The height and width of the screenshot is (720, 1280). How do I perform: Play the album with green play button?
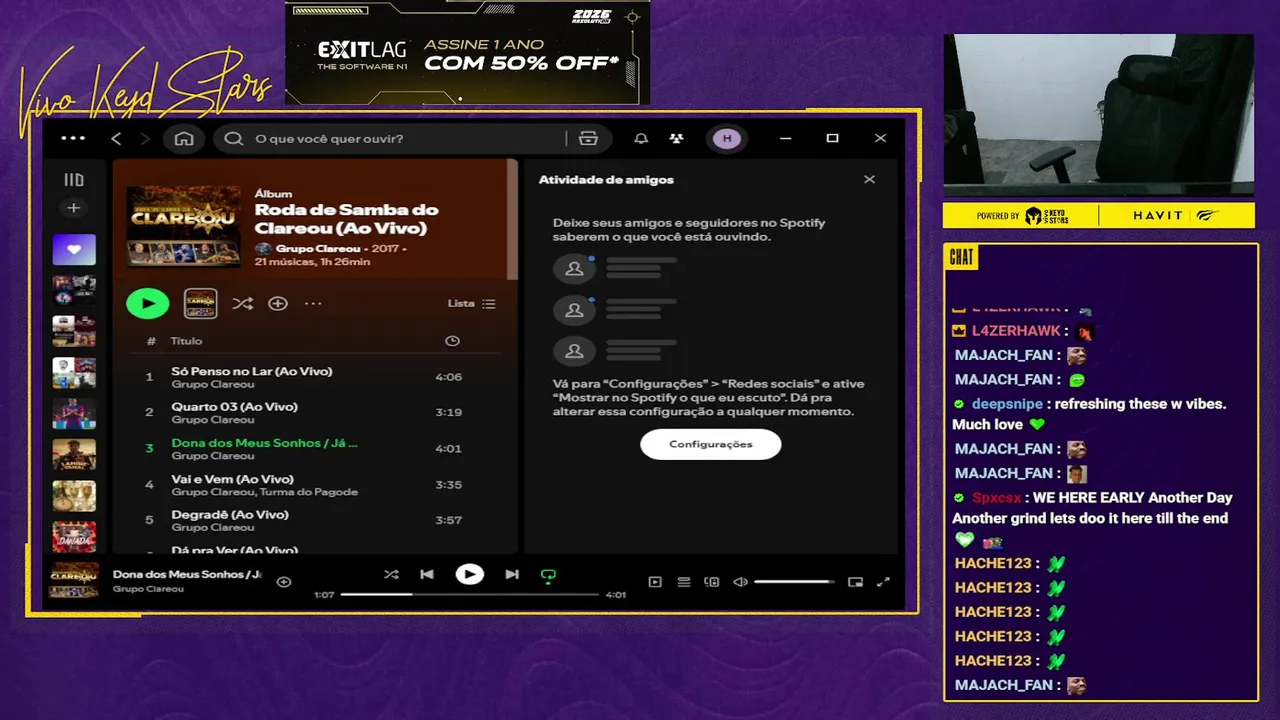(148, 303)
